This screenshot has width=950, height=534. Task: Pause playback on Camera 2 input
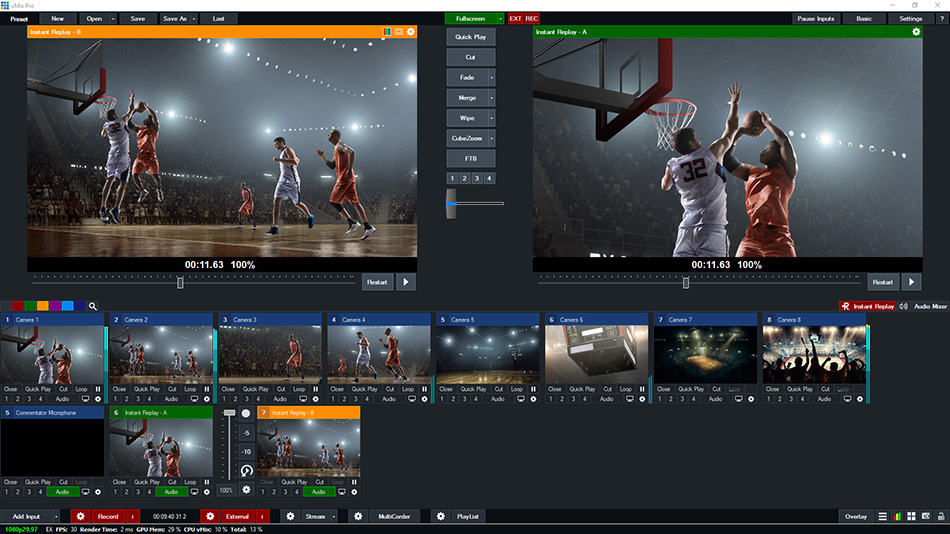coord(207,389)
